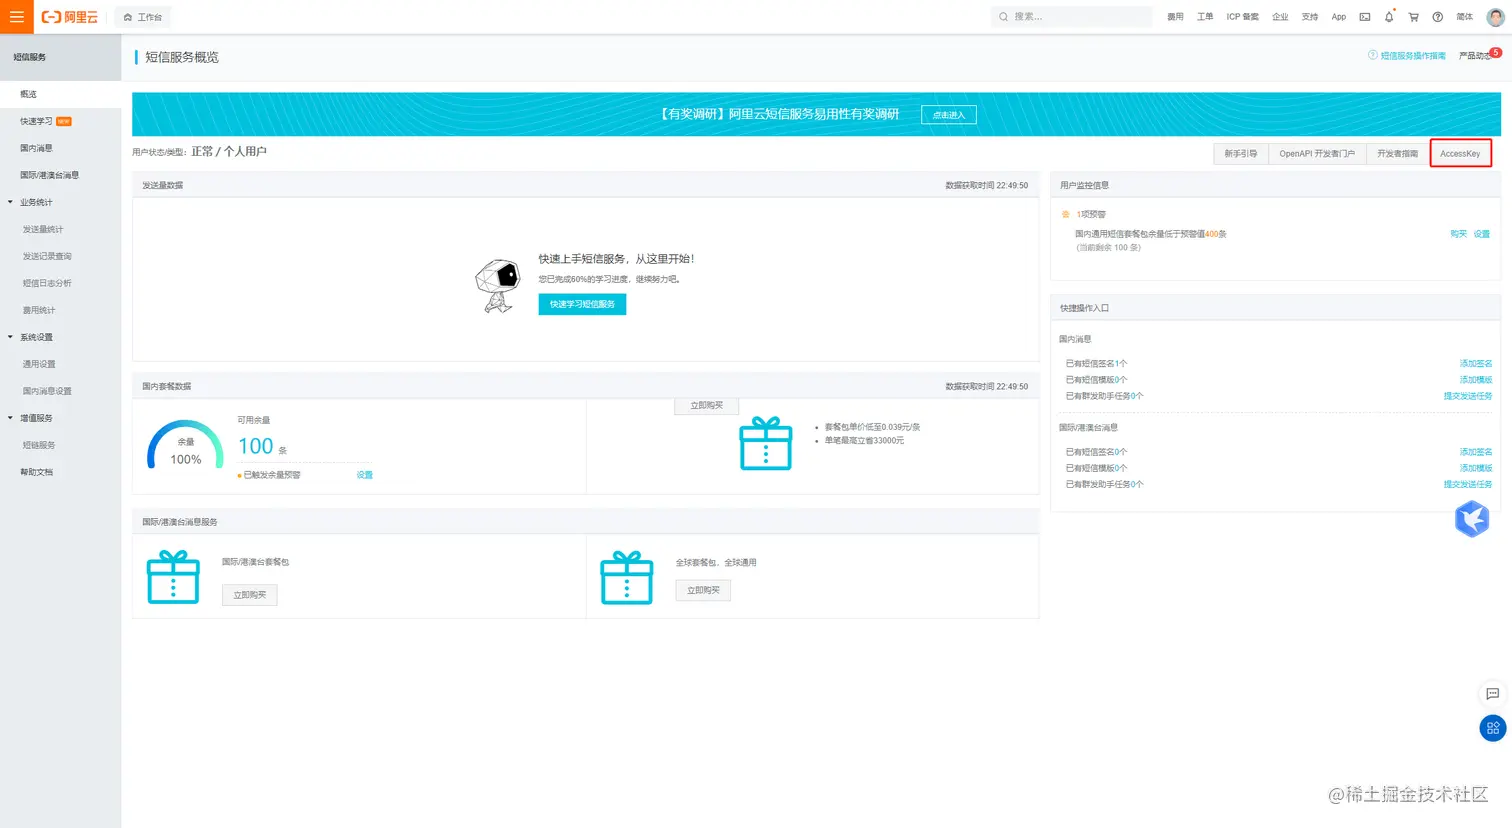The width and height of the screenshot is (1512, 828).
Task: Click 点击进入 on the survey banner
Action: click(948, 115)
